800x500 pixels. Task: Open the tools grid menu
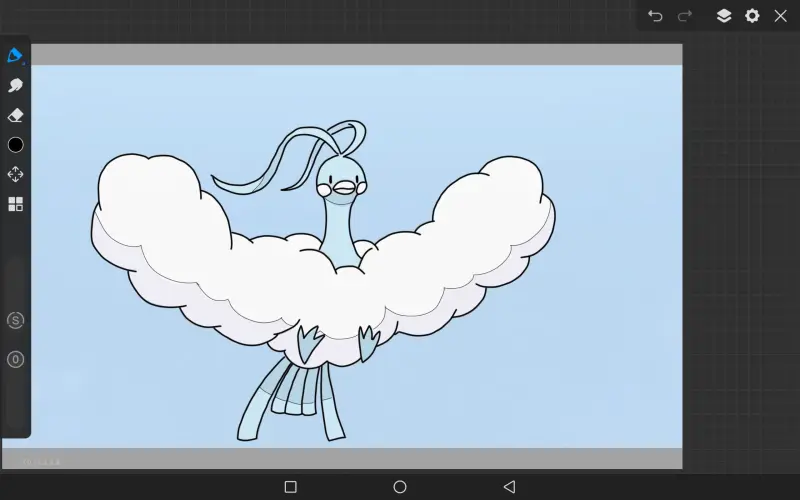coord(15,204)
